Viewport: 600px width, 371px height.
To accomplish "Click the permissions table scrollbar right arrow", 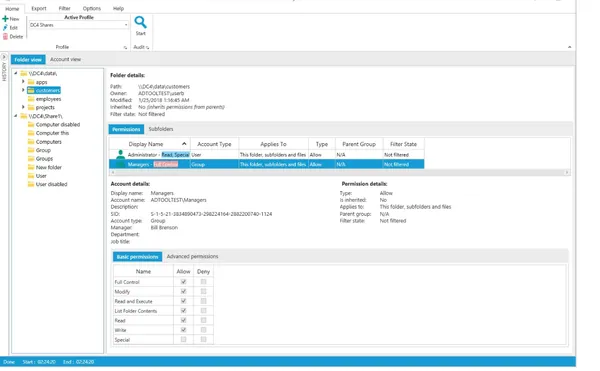I will [x=567, y=172].
